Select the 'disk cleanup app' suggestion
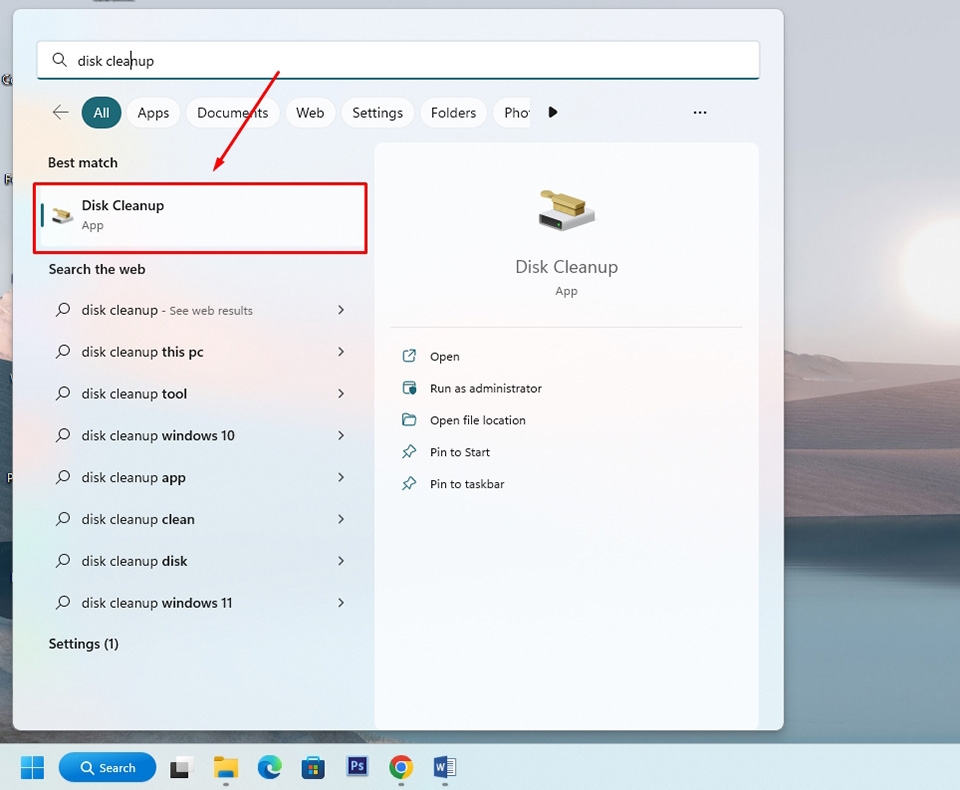 click(x=200, y=477)
